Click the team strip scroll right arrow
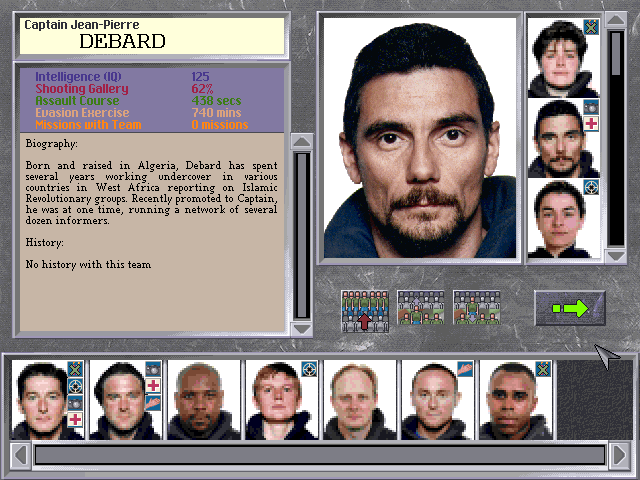Screen dimensions: 640x480 [x=619, y=455]
